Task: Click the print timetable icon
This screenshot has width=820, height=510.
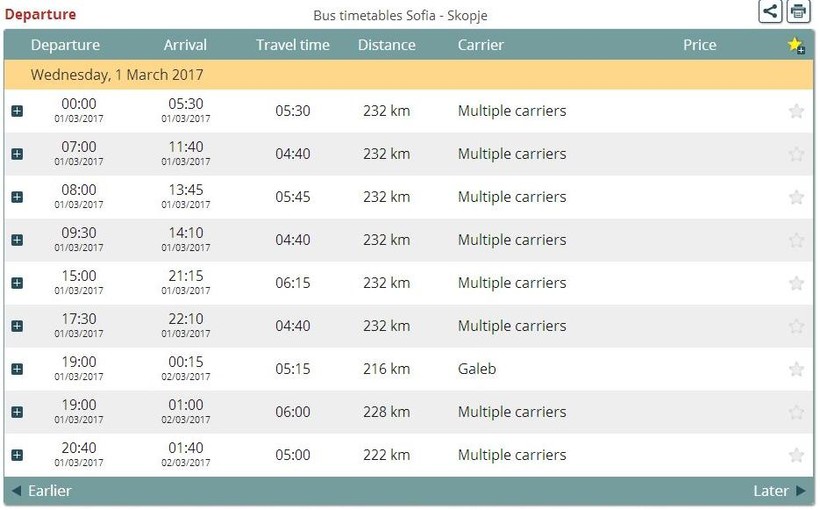Action: (797, 12)
